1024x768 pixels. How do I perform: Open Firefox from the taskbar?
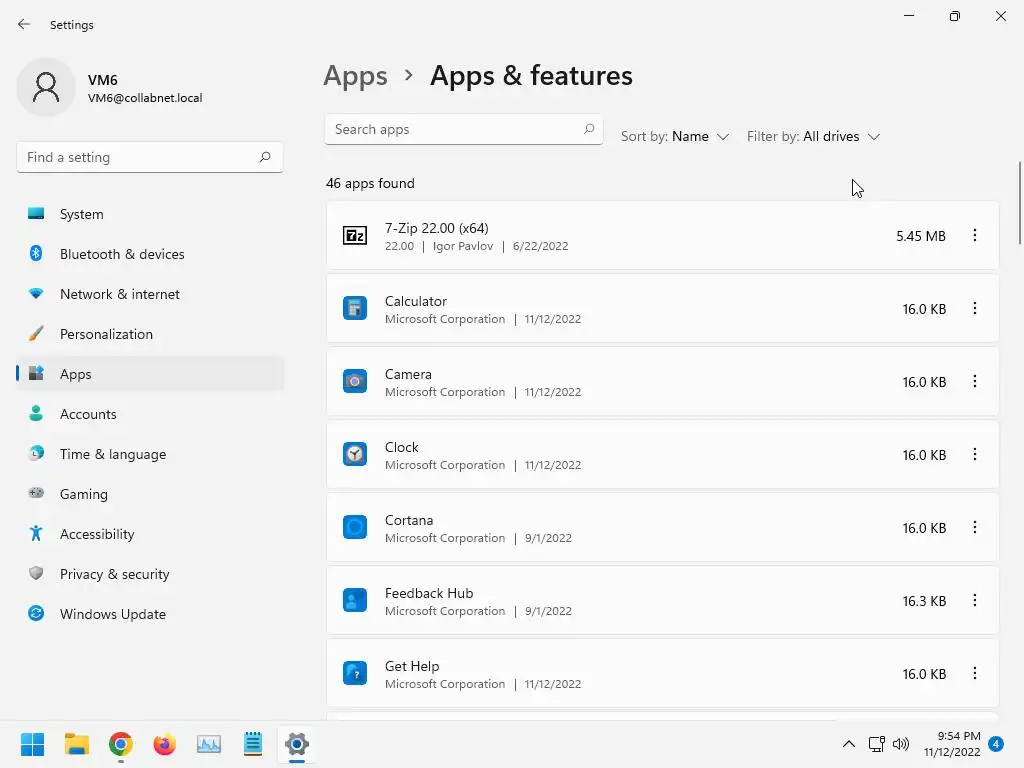pyautogui.click(x=165, y=744)
